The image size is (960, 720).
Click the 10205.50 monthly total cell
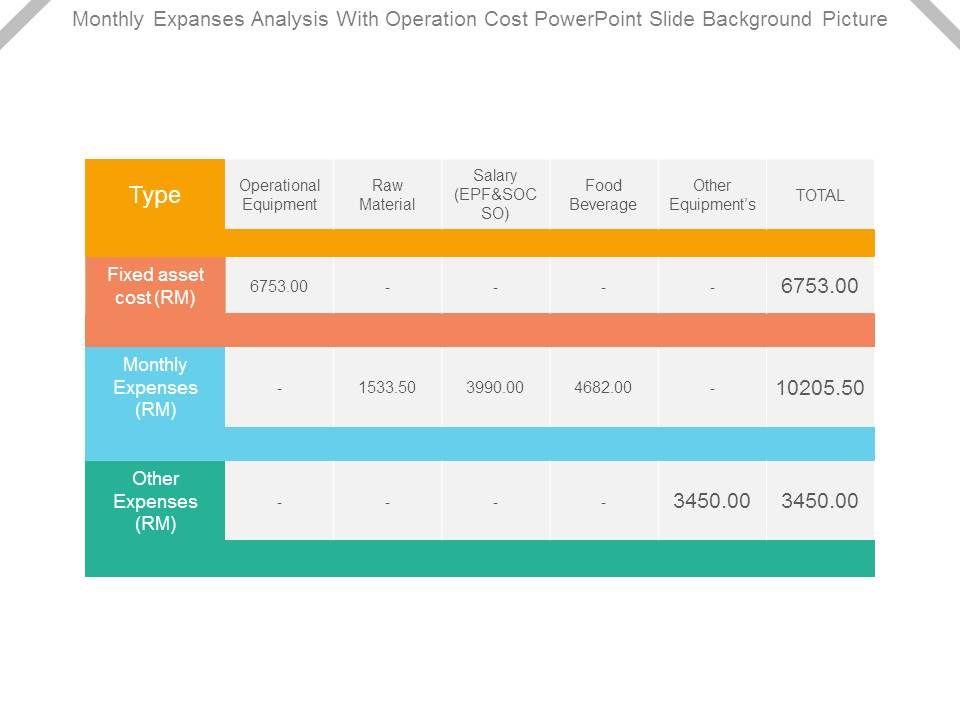pos(820,388)
